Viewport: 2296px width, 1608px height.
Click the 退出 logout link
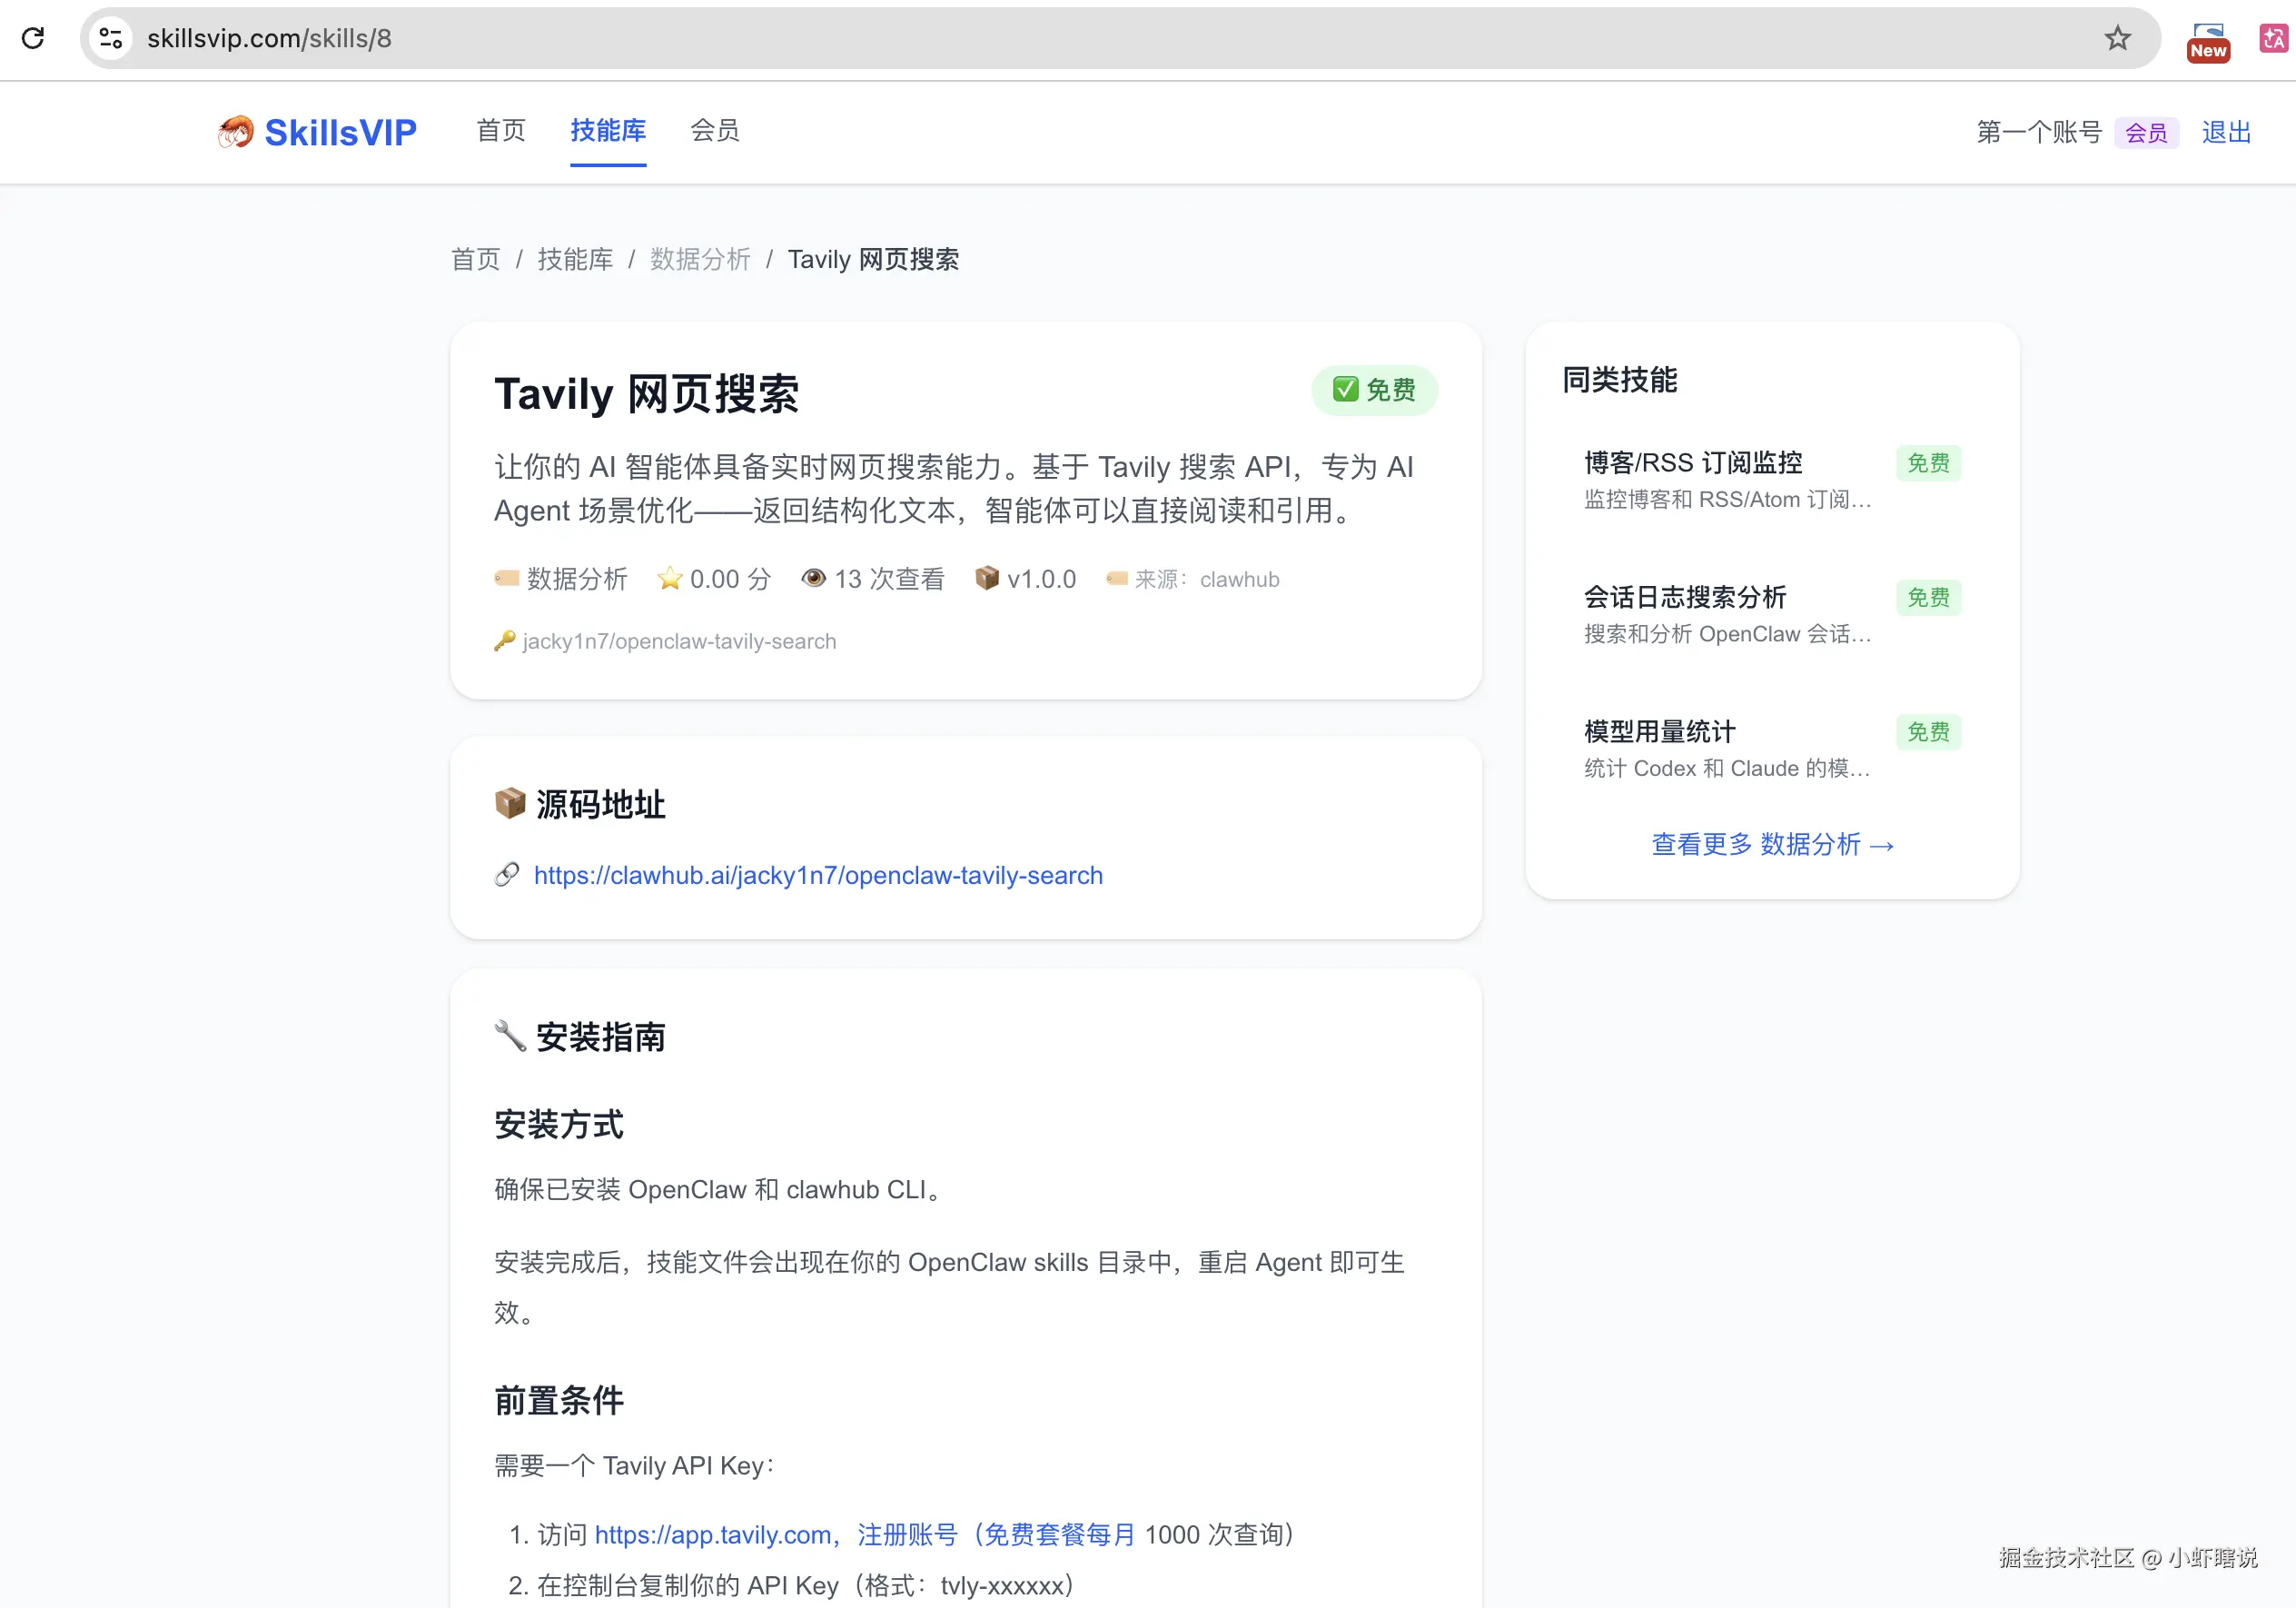[2225, 132]
